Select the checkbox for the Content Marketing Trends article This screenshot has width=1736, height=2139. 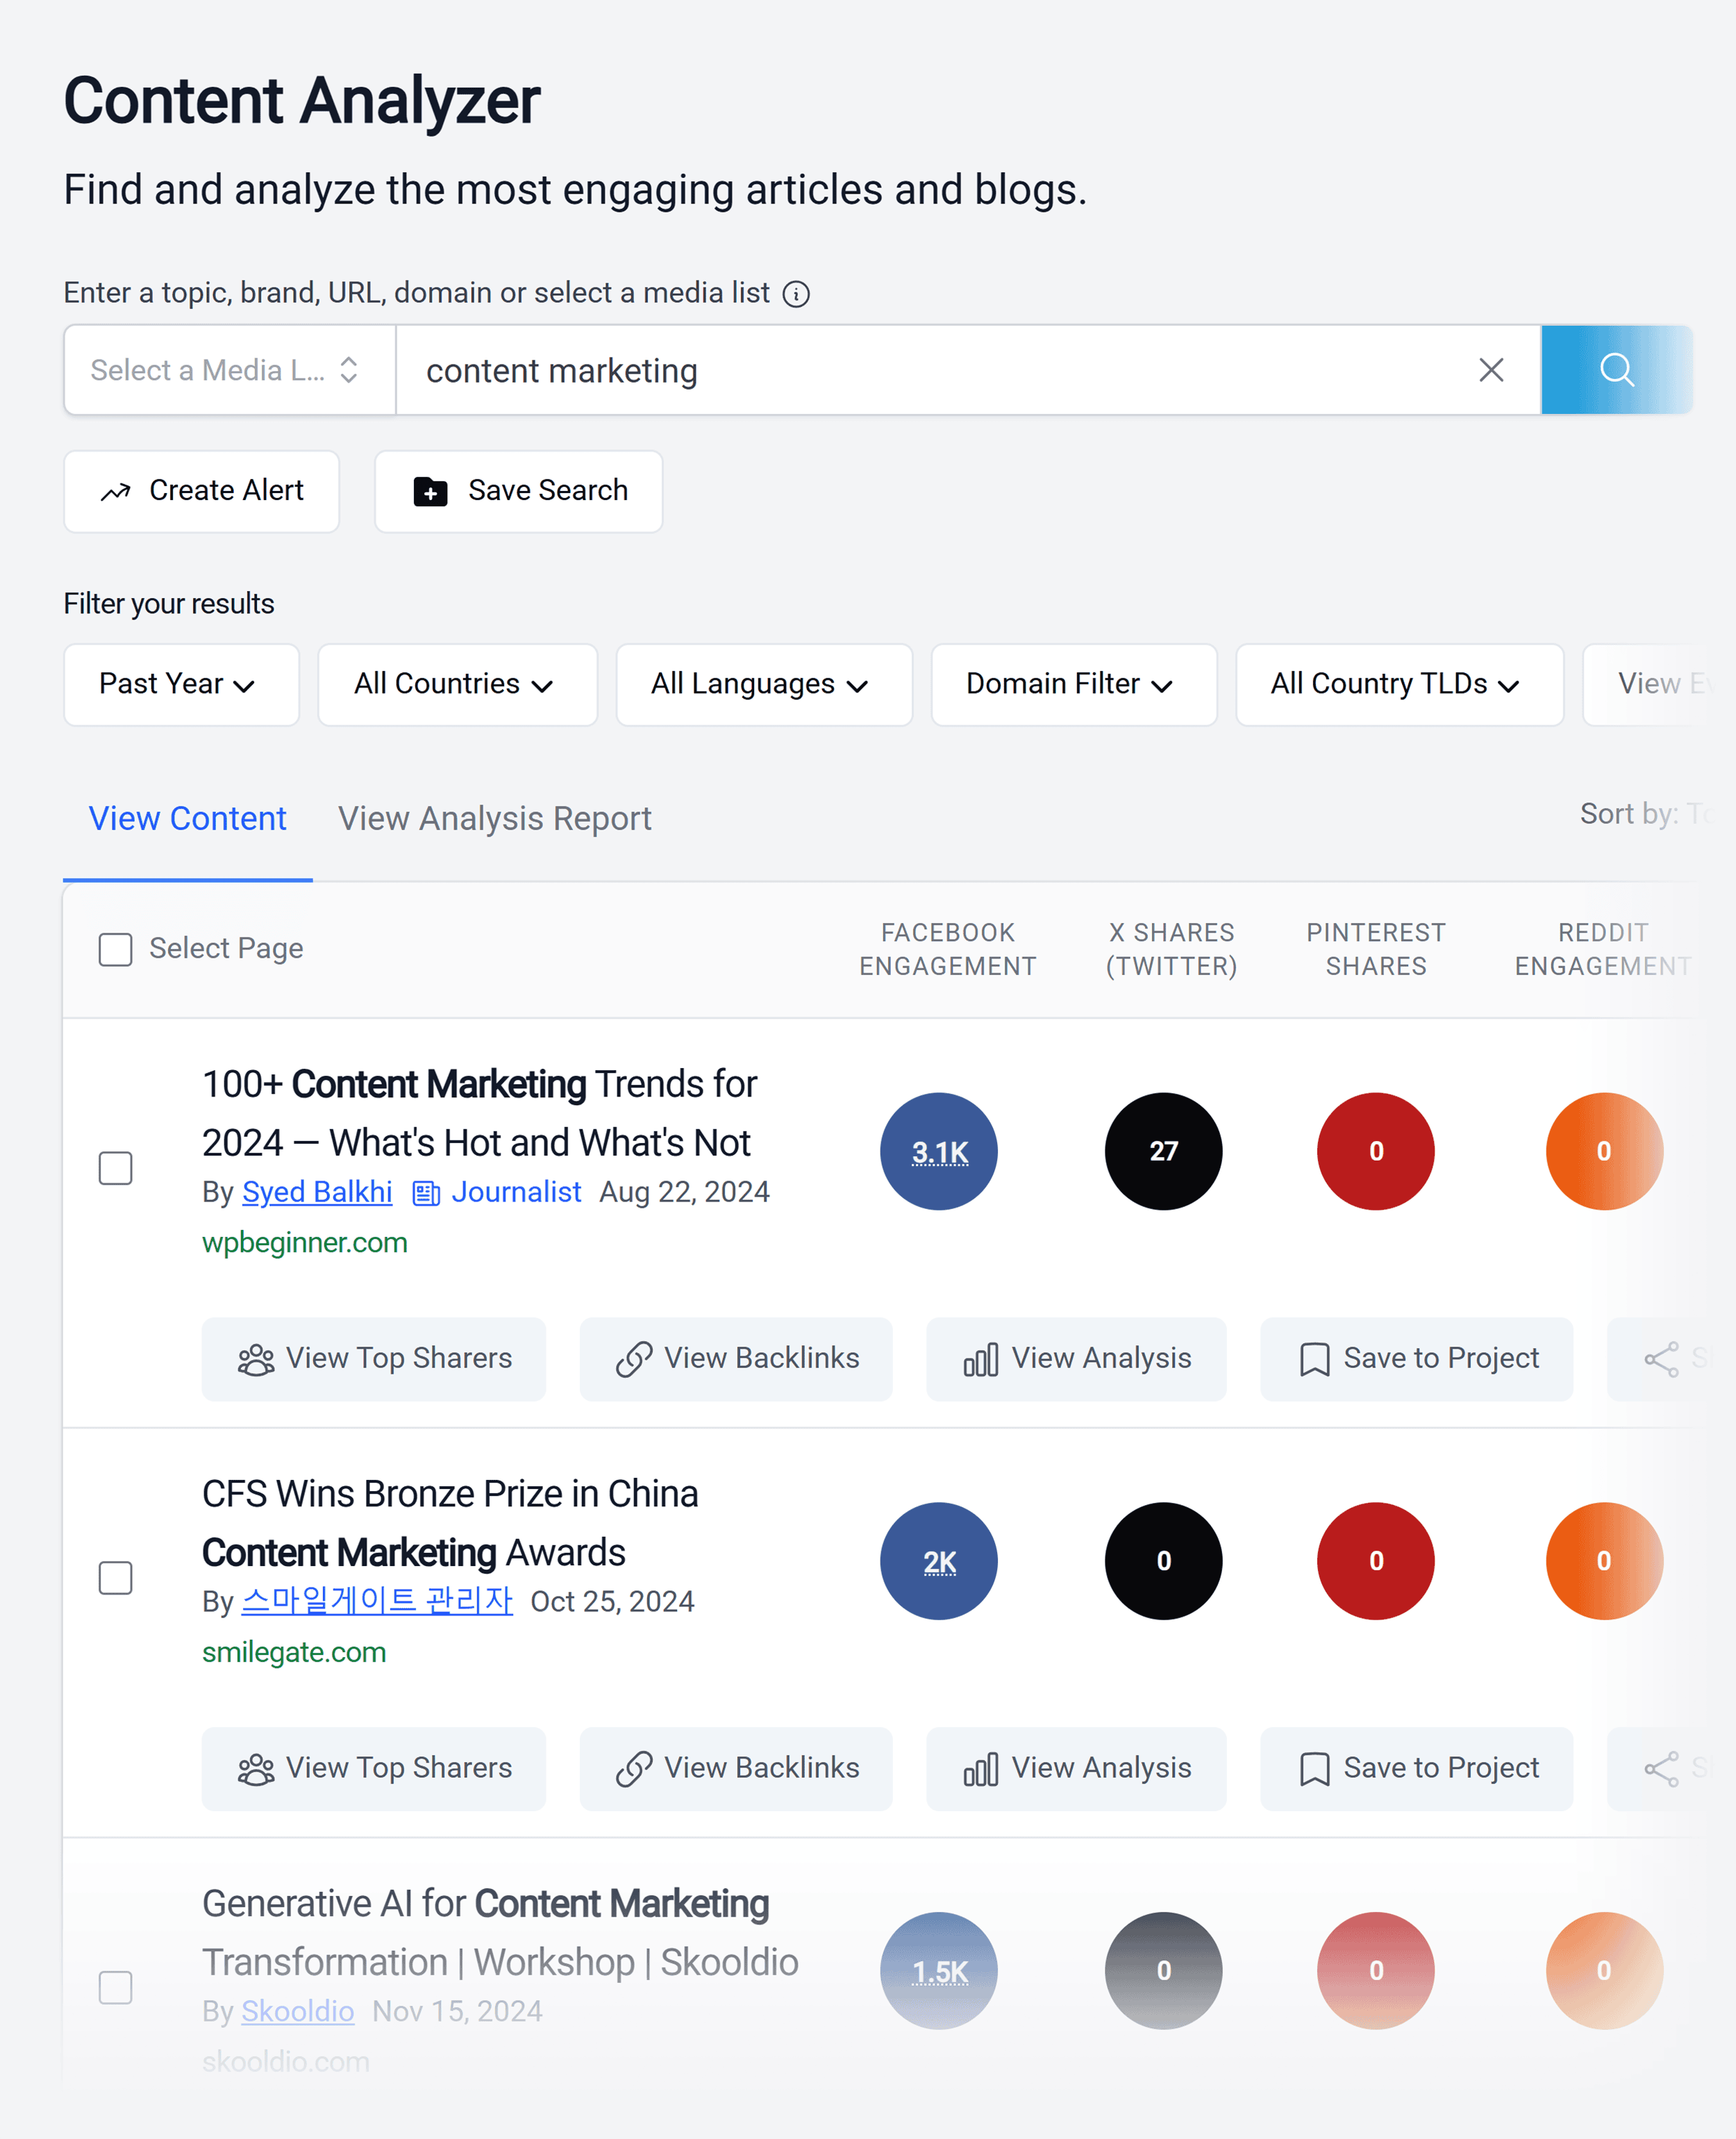115,1168
